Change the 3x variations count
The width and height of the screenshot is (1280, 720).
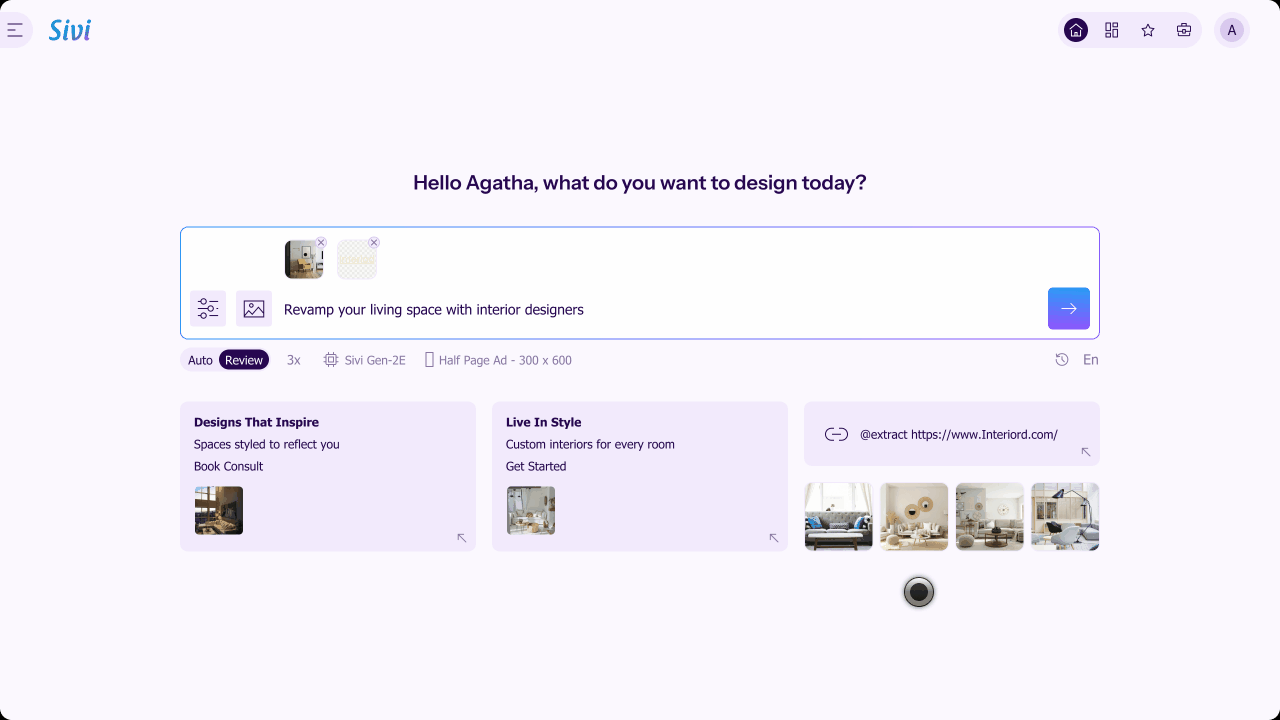click(x=294, y=360)
